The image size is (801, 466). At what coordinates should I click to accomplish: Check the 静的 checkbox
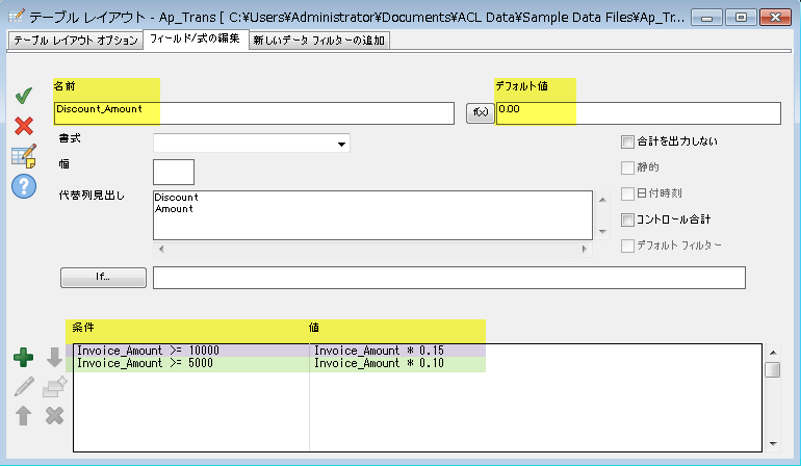(628, 168)
